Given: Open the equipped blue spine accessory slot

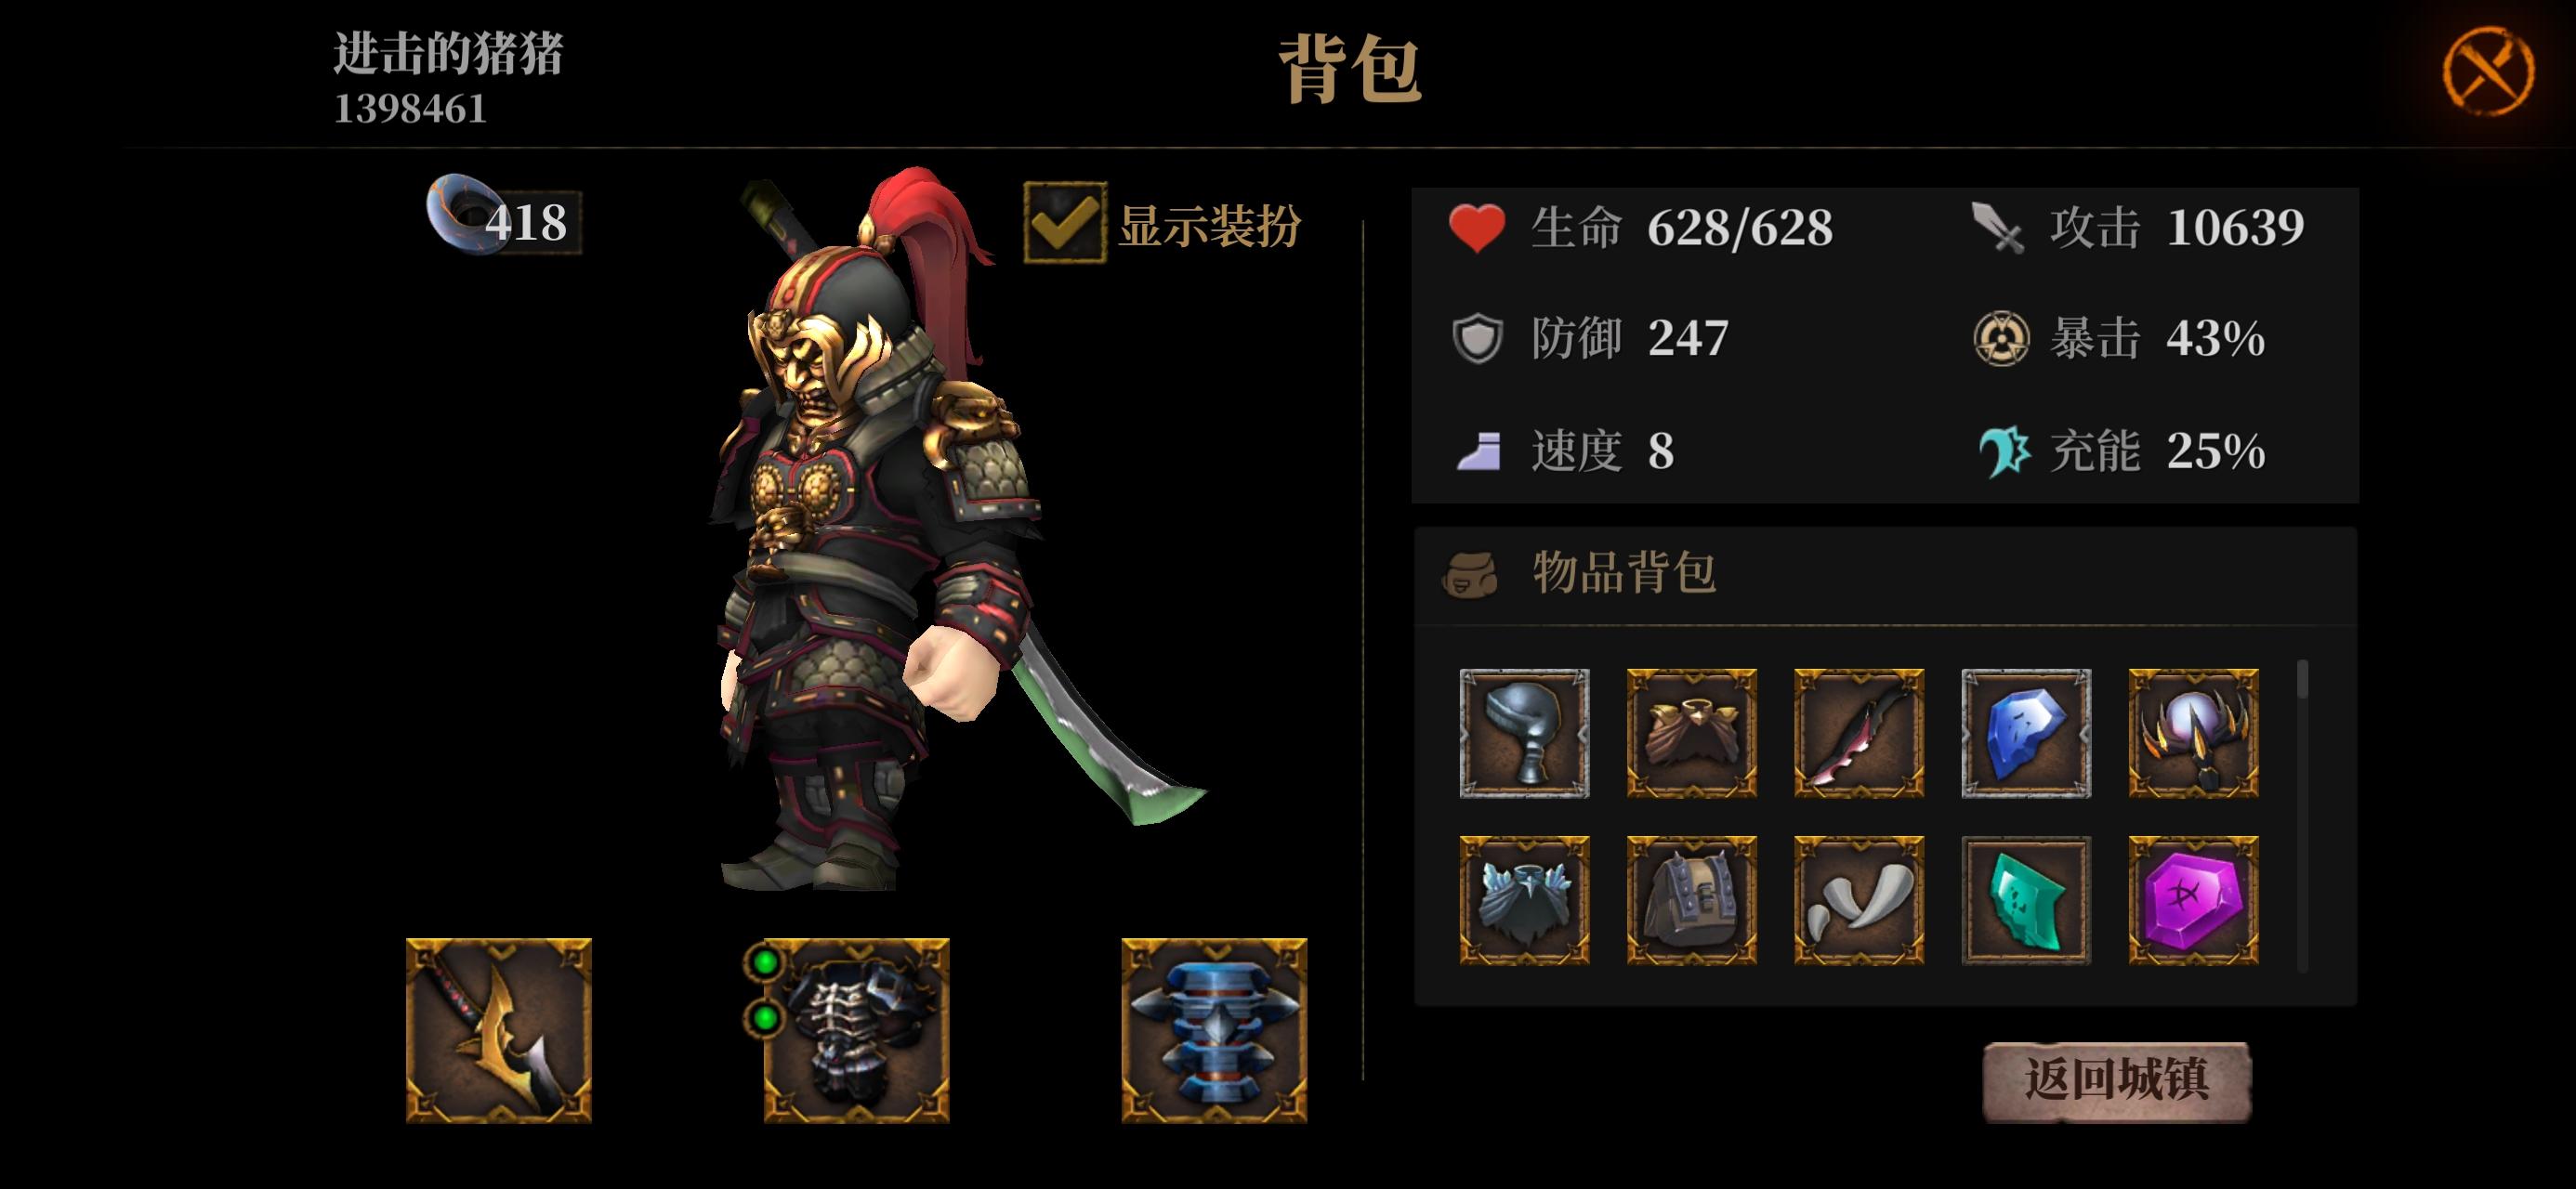Looking at the screenshot, I should [1214, 1030].
